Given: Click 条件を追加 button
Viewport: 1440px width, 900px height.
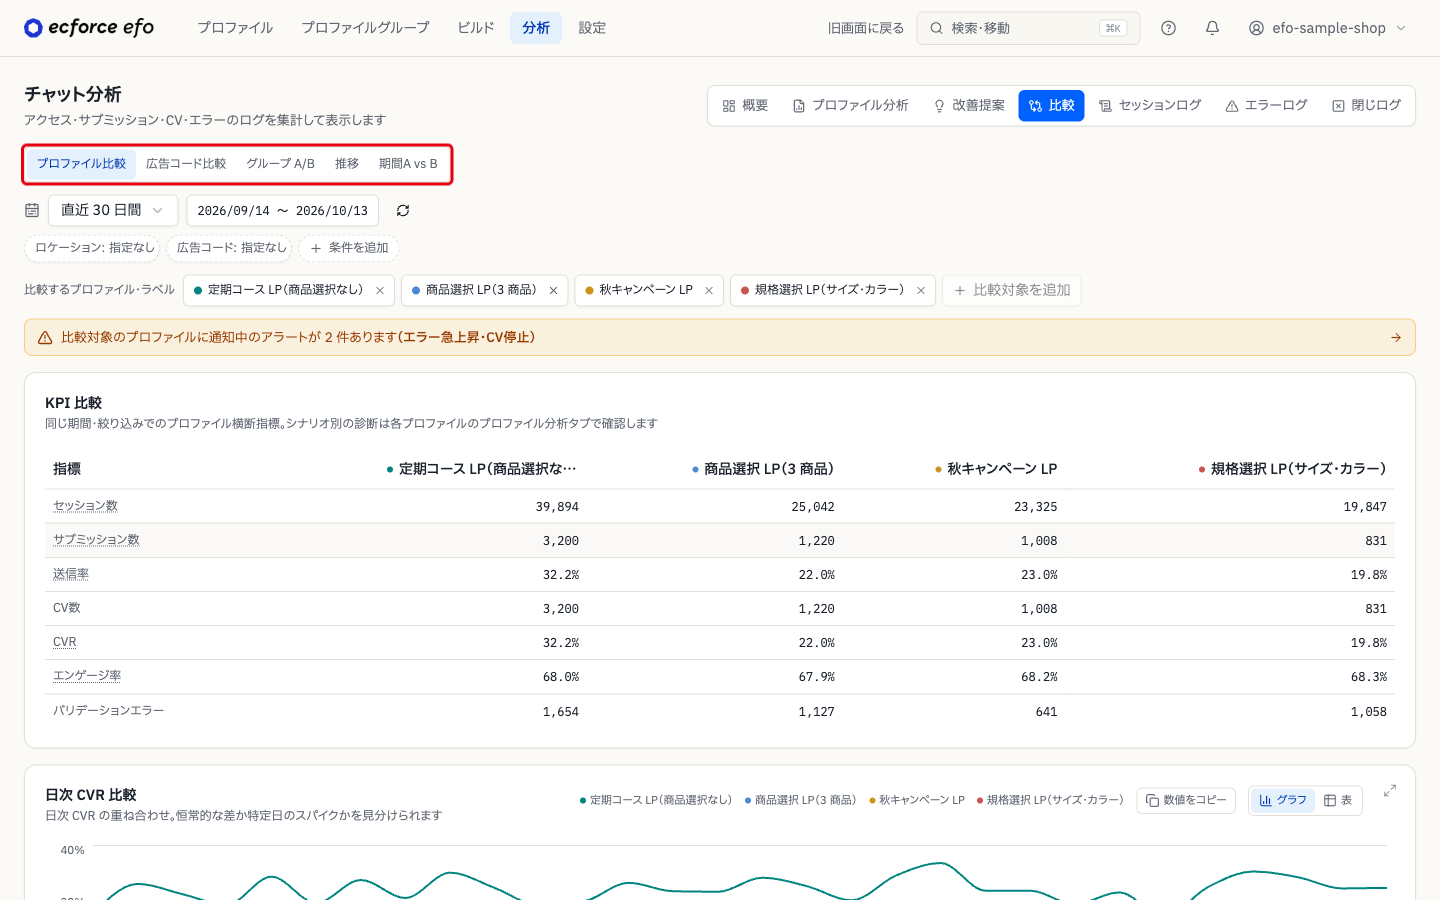Looking at the screenshot, I should click(349, 248).
